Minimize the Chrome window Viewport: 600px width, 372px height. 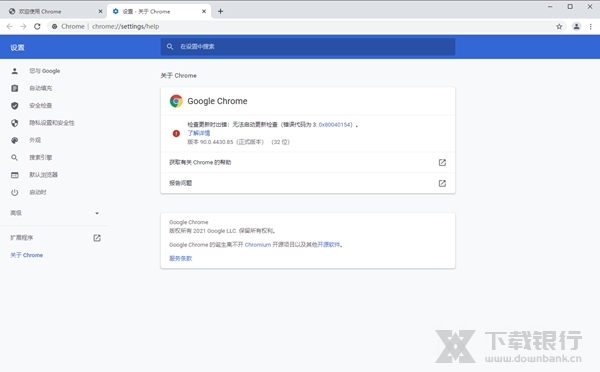click(x=550, y=7)
